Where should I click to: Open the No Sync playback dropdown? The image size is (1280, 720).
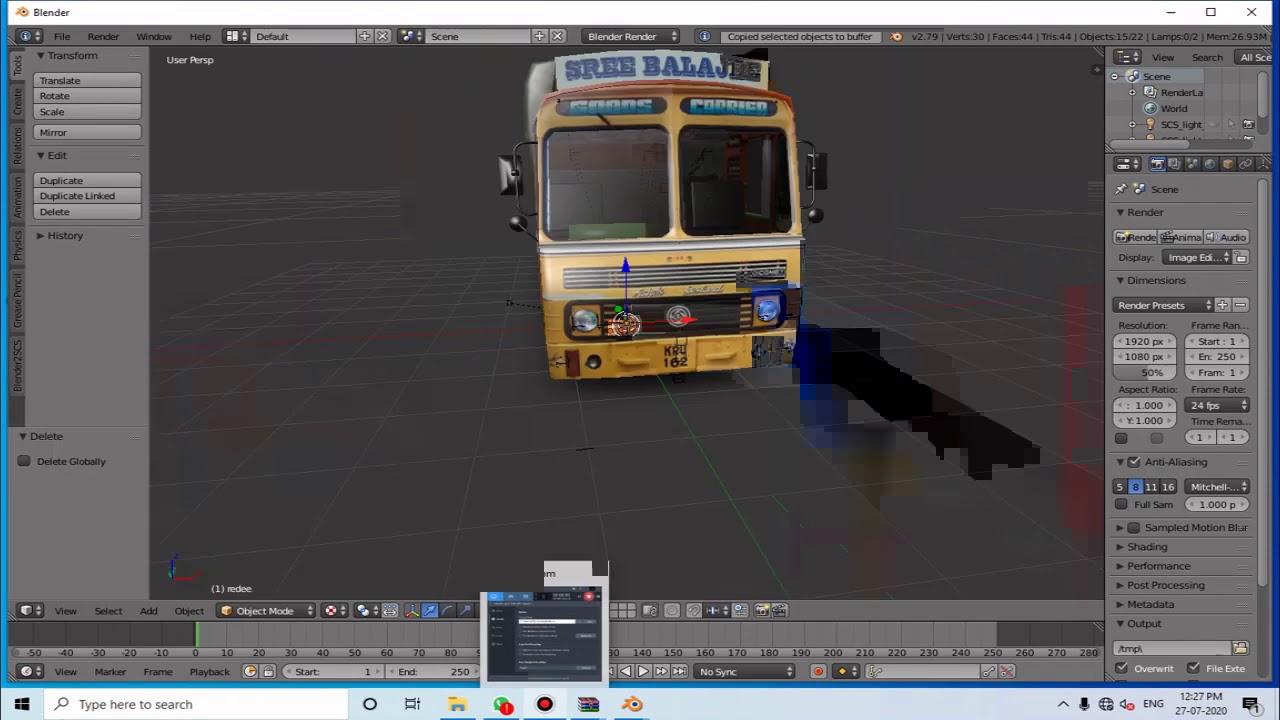pos(745,672)
